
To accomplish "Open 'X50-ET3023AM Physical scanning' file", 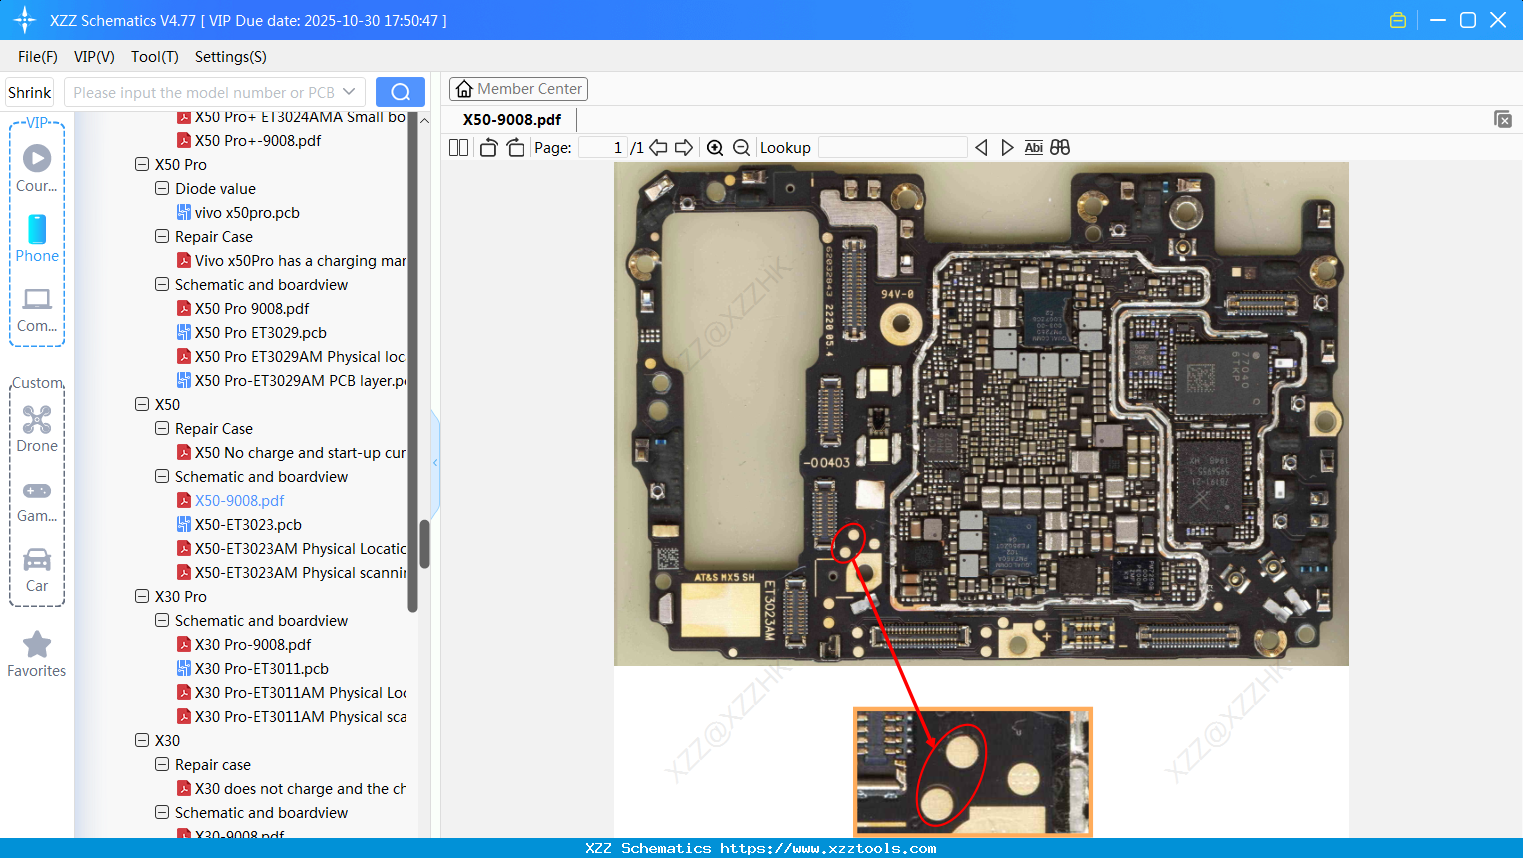I will tap(300, 572).
